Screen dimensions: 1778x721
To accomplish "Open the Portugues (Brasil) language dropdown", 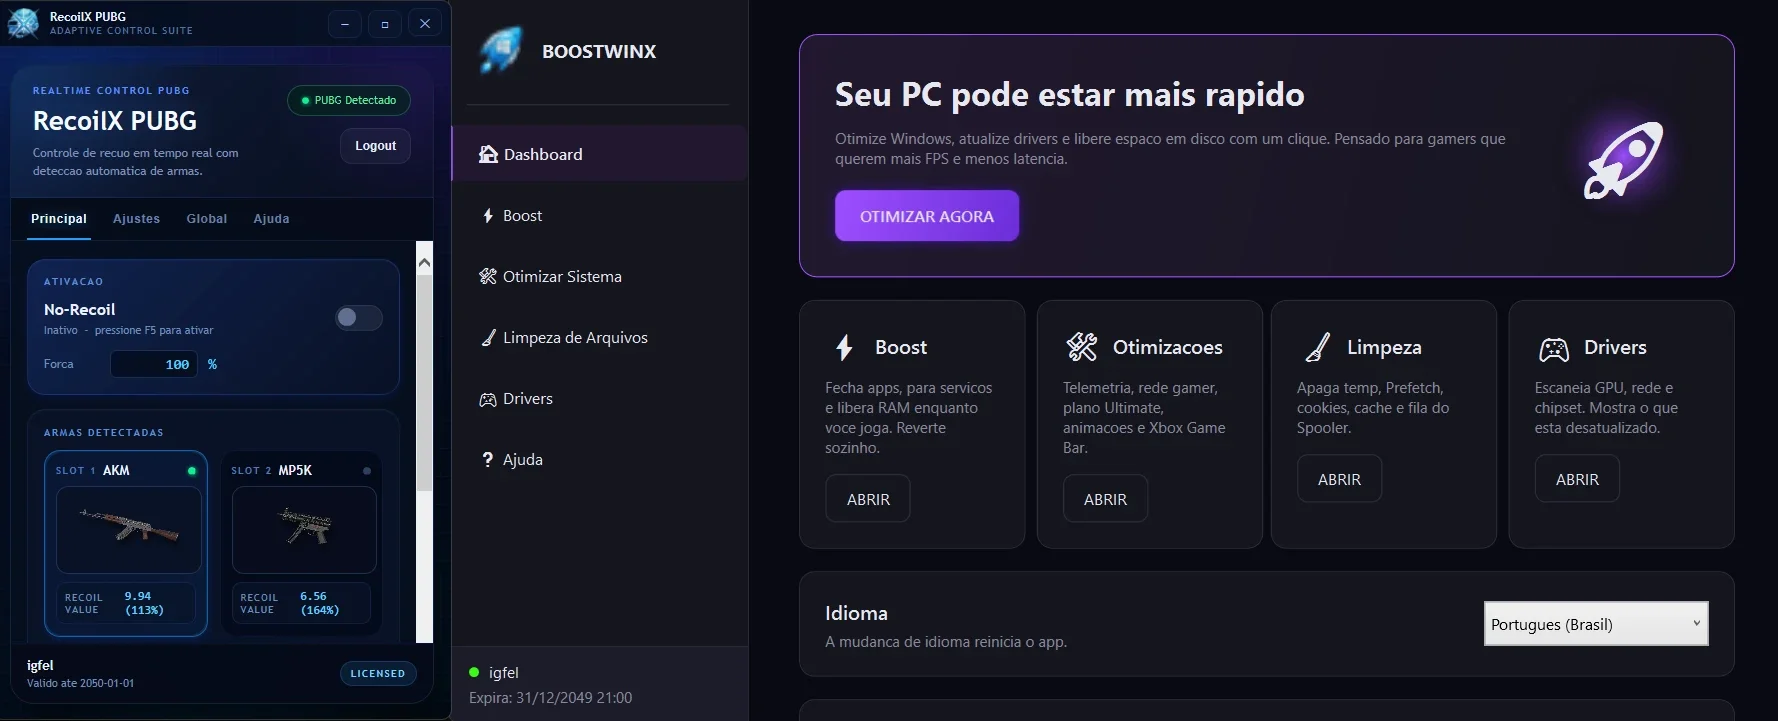I will (x=1596, y=624).
